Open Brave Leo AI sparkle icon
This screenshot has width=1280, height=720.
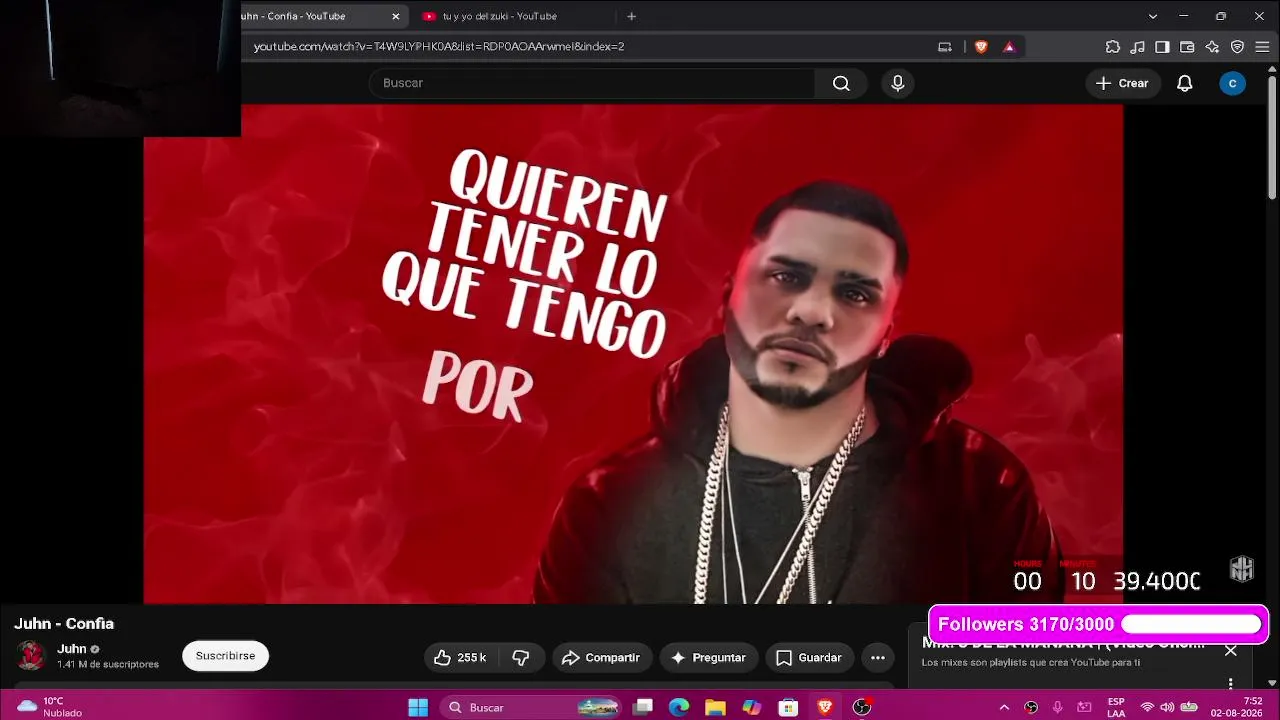1212,46
